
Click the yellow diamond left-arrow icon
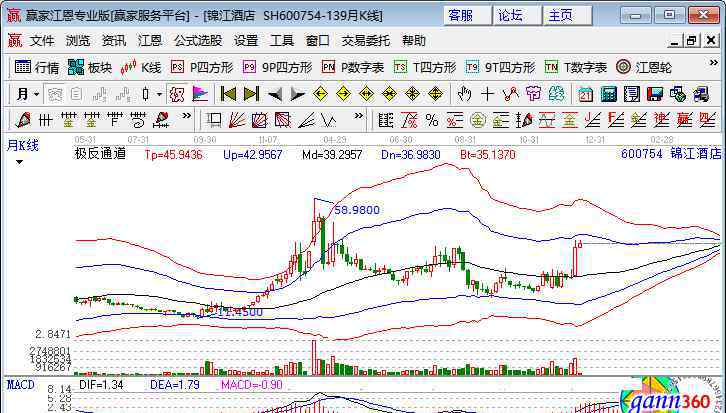point(320,94)
